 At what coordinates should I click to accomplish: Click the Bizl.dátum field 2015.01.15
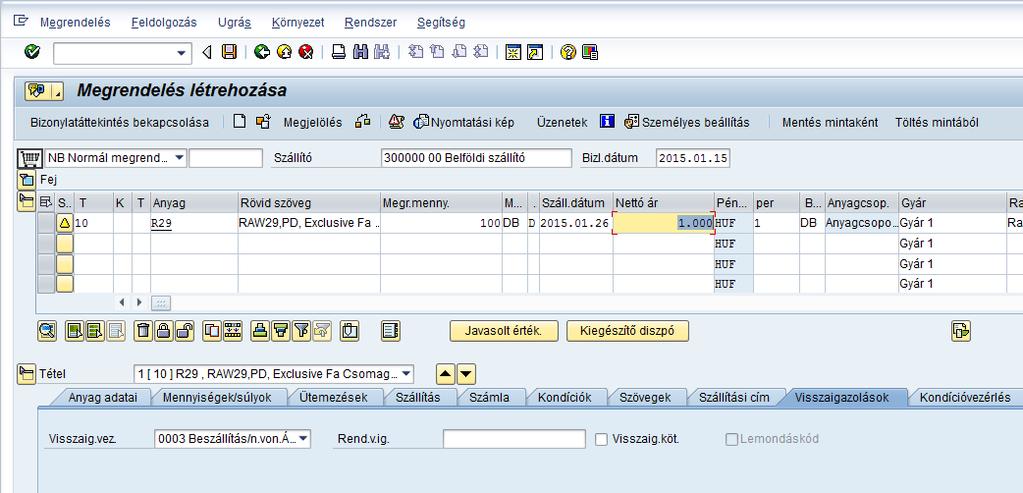(x=693, y=158)
